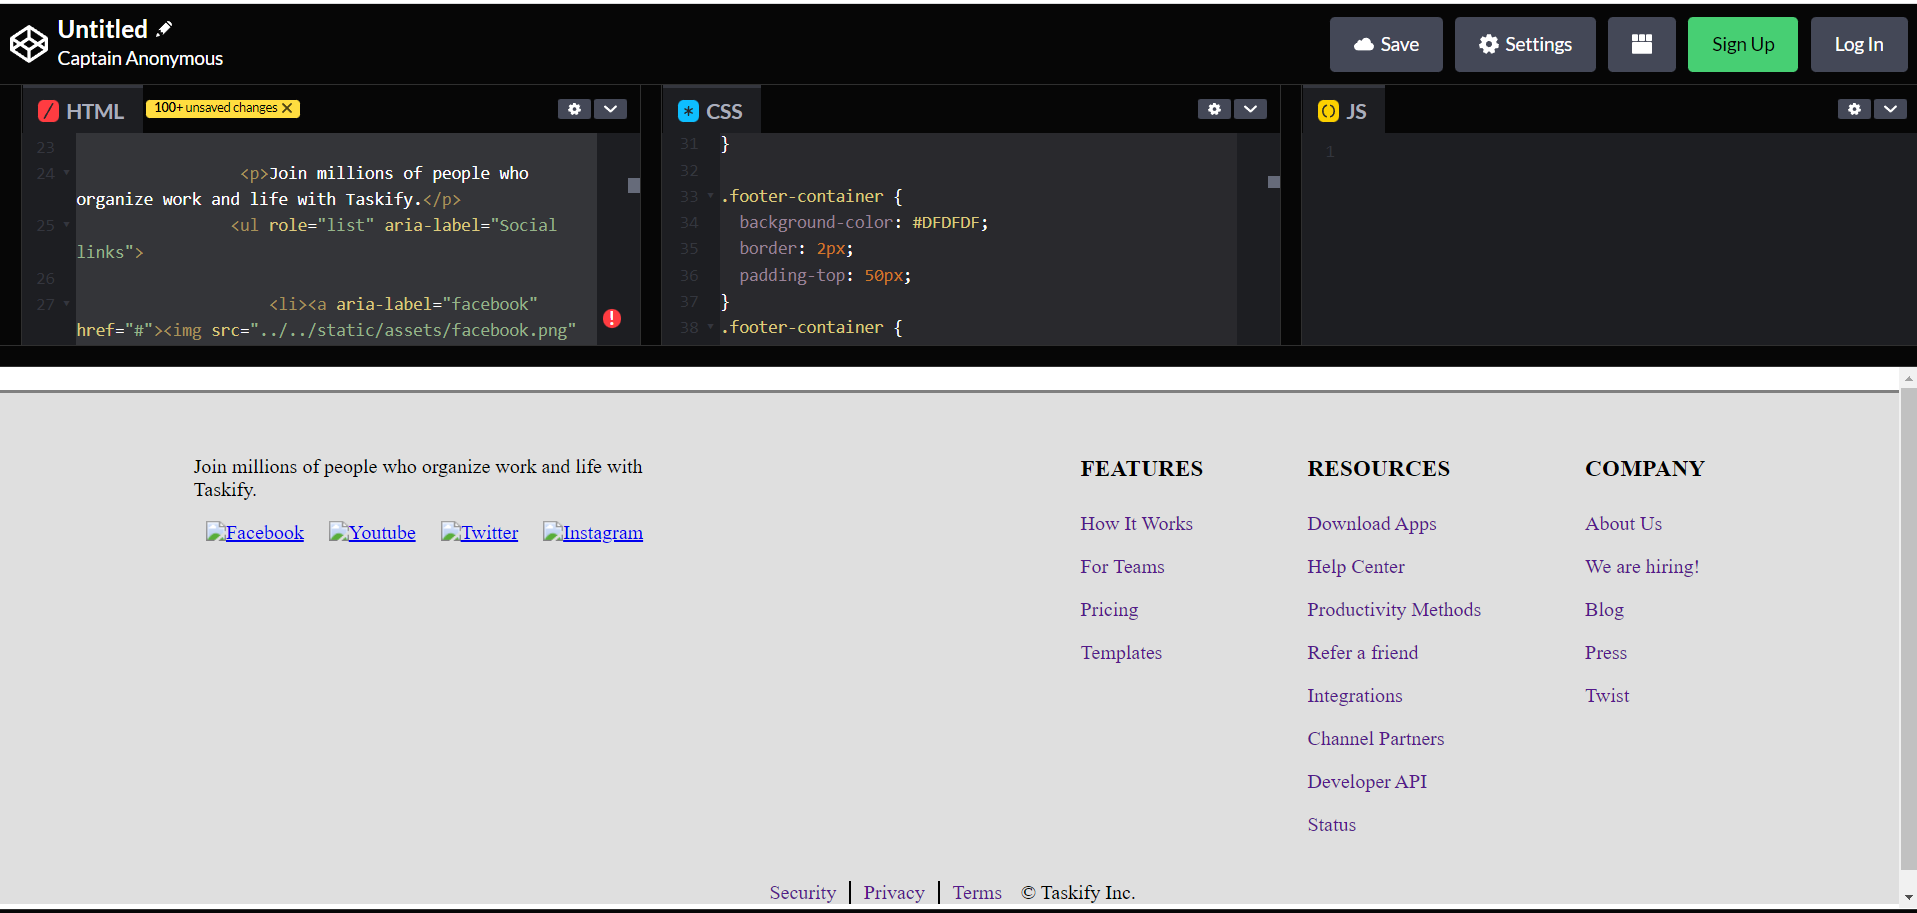Open the Twitter social link
1917x913 pixels.
(480, 532)
